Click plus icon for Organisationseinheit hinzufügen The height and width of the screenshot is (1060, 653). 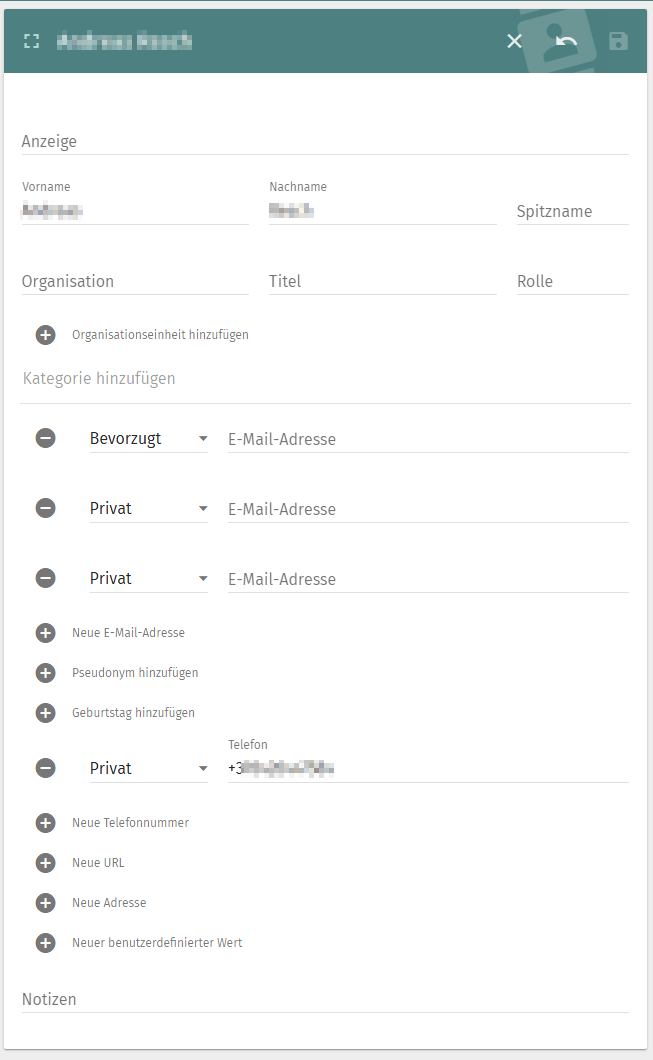[x=46, y=335]
